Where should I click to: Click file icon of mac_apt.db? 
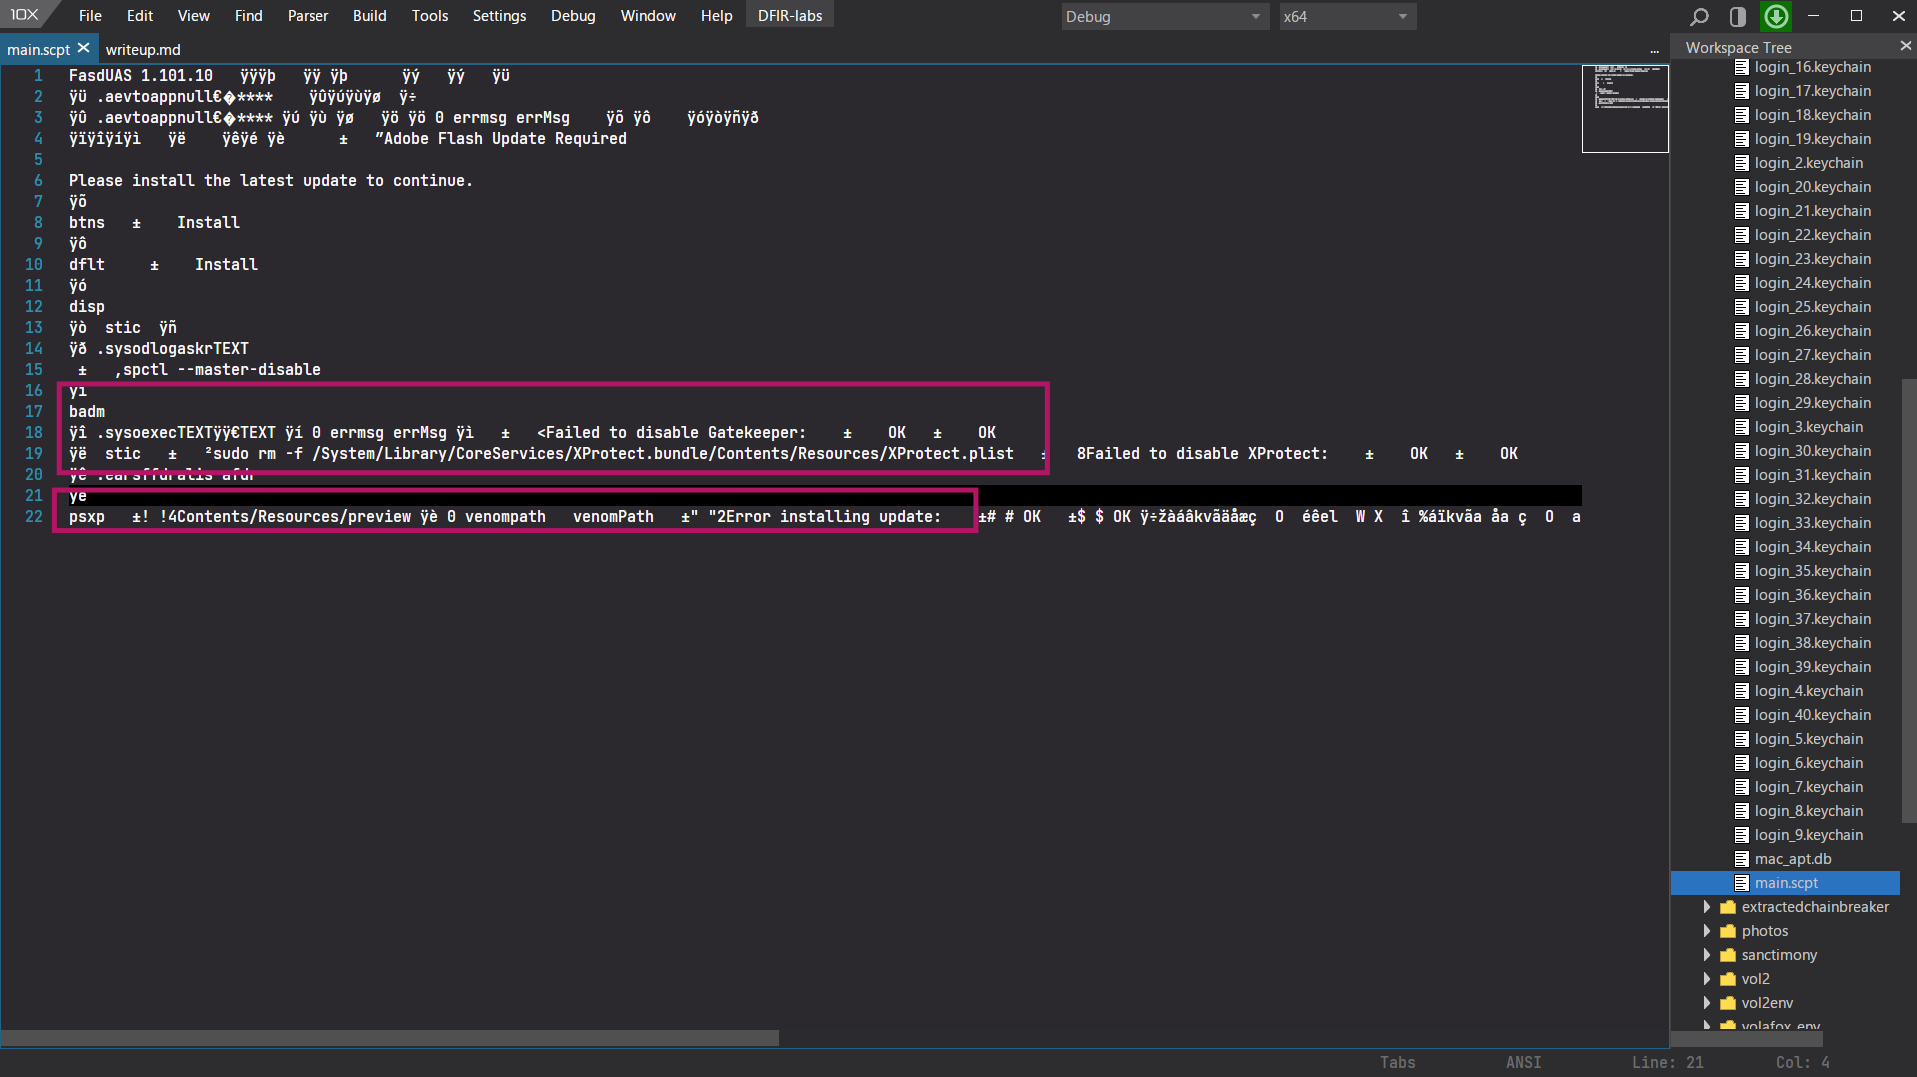1742,859
